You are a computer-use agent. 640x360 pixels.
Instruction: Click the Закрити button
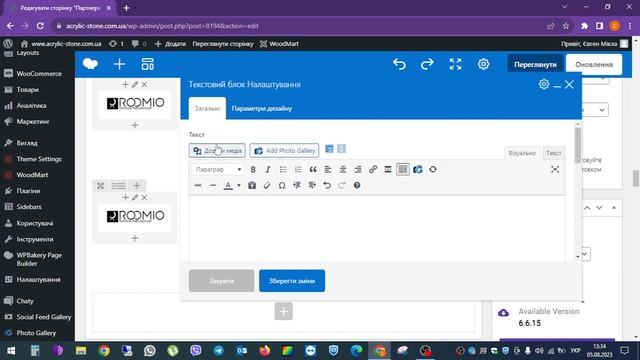click(221, 281)
